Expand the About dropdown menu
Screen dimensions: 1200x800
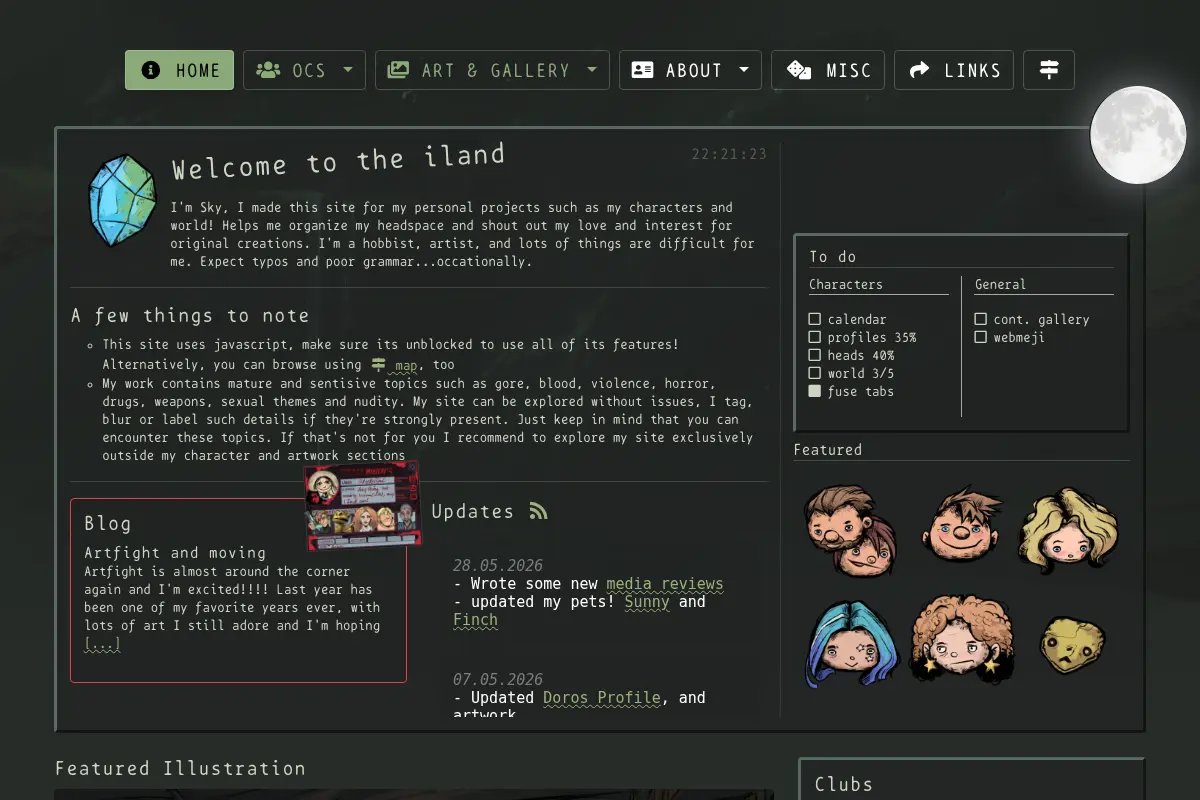tap(690, 70)
